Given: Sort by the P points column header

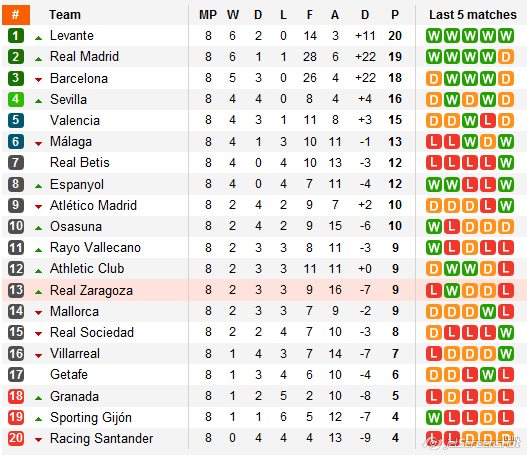Looking at the screenshot, I should click(x=395, y=15).
